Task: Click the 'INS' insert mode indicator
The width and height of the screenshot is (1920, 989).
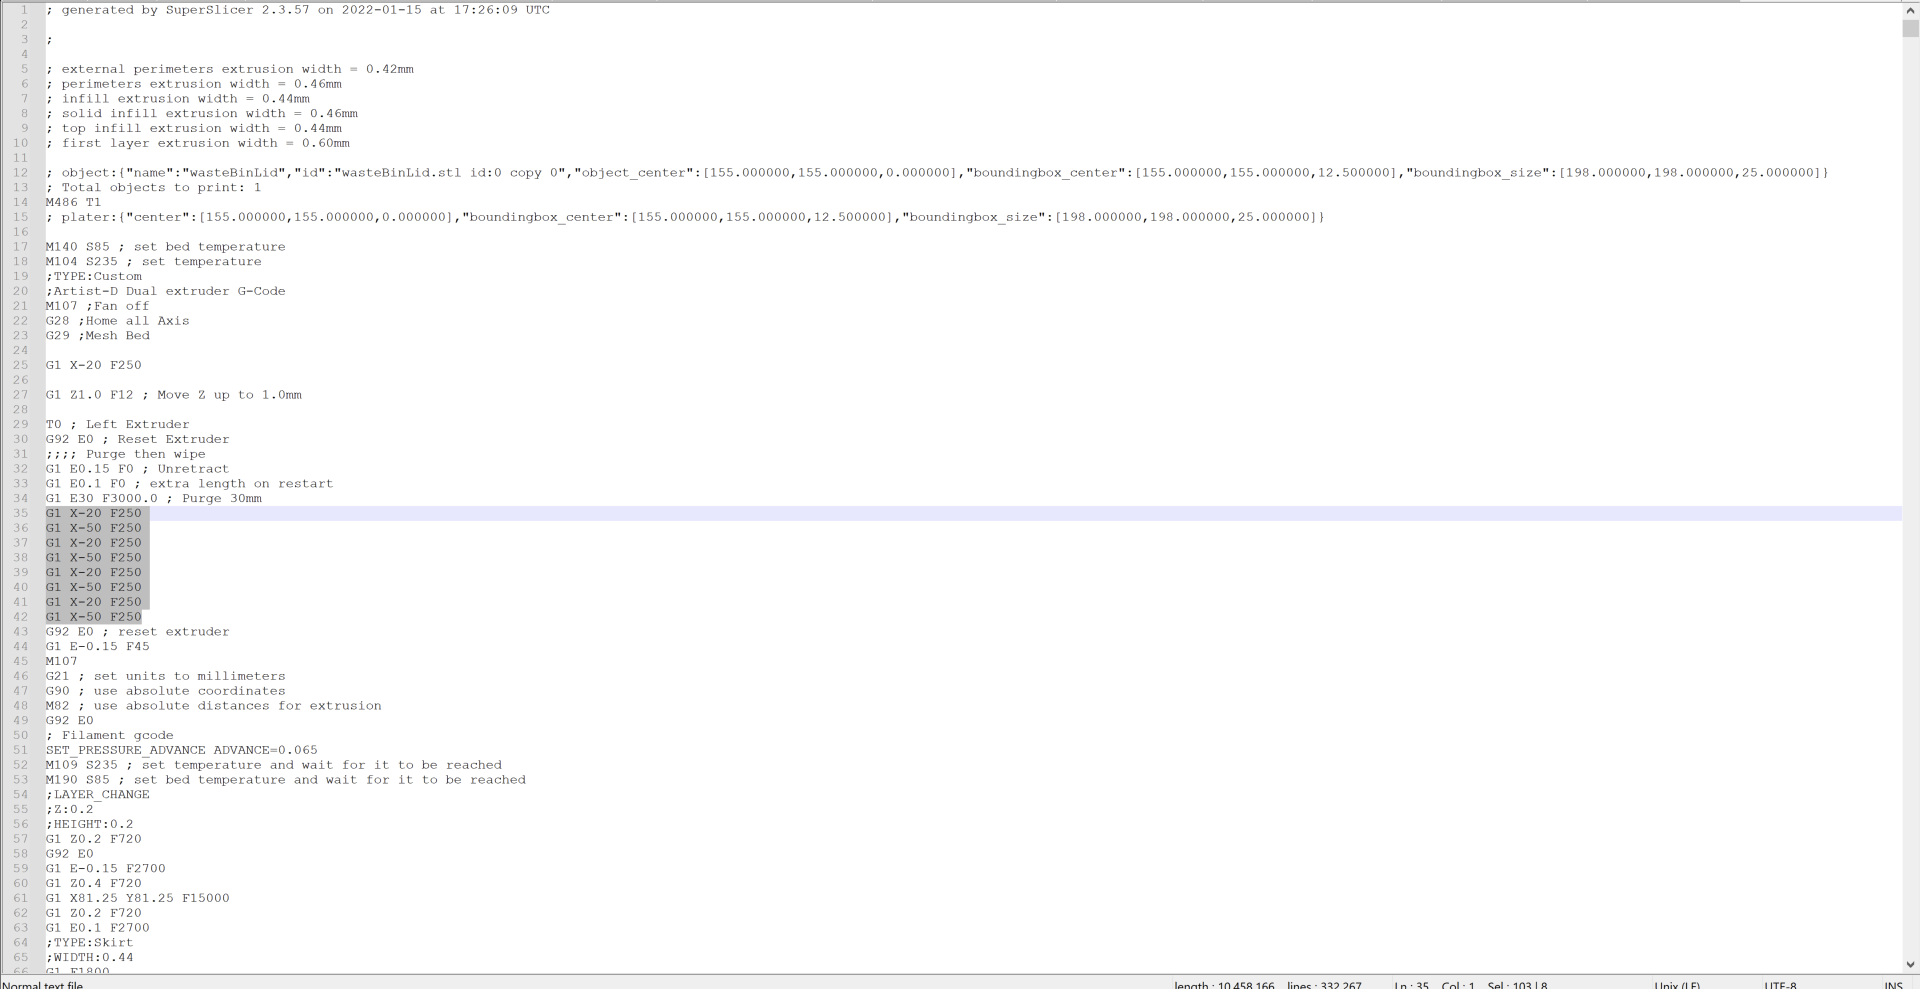Action: tap(1894, 985)
